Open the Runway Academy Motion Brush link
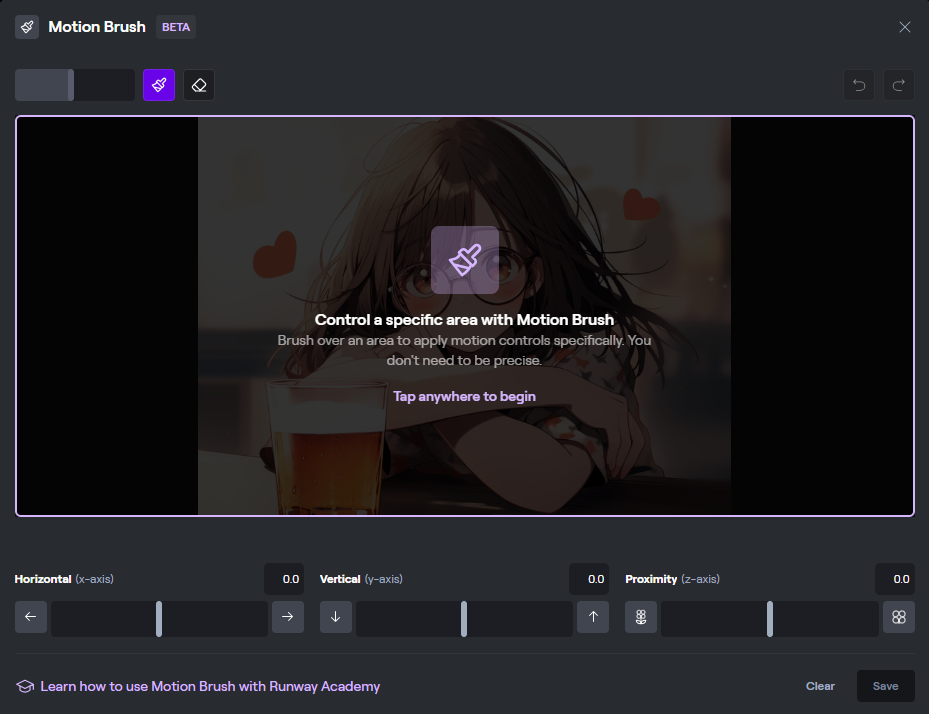This screenshot has width=929, height=714. pos(210,686)
